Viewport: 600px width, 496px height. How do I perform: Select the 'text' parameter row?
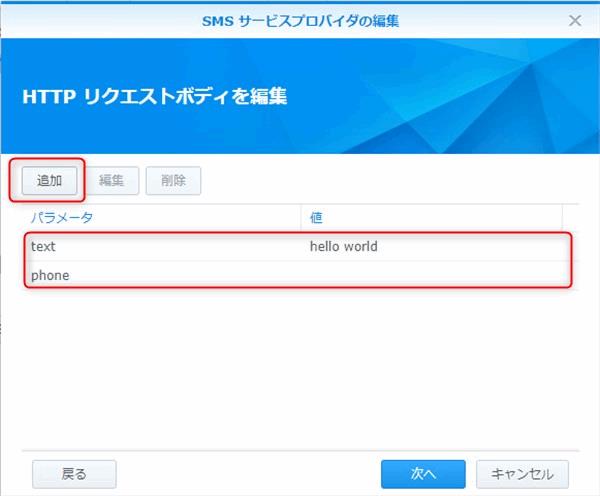298,246
